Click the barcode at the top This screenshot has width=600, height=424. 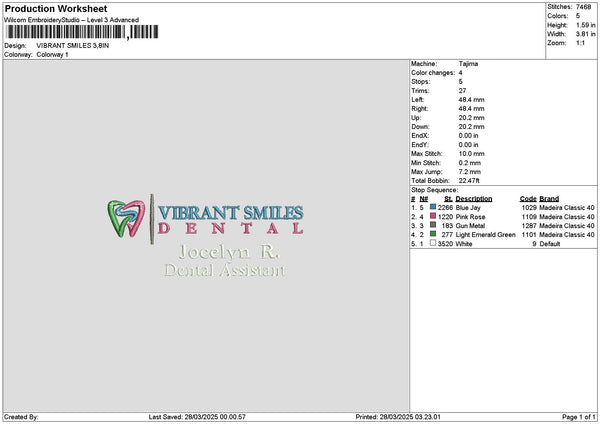pos(82,32)
